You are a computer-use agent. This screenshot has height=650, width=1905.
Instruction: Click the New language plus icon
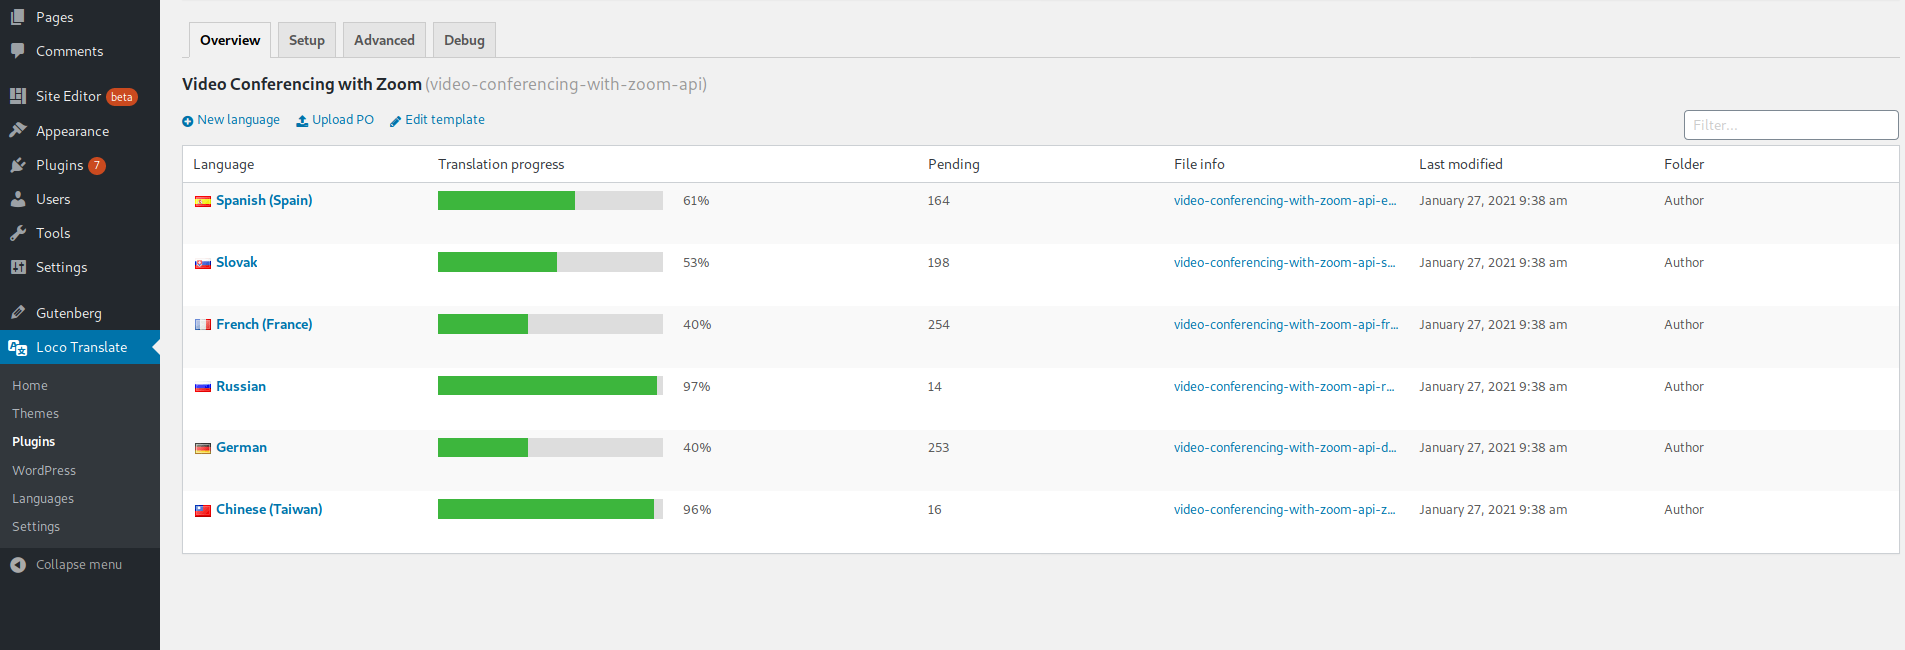187,121
